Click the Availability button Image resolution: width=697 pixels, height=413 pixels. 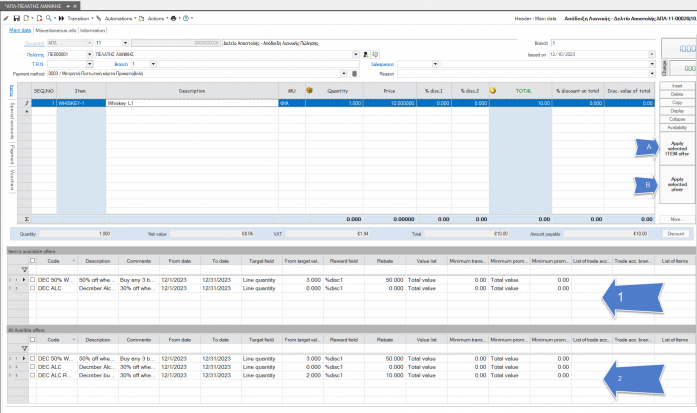tap(677, 128)
